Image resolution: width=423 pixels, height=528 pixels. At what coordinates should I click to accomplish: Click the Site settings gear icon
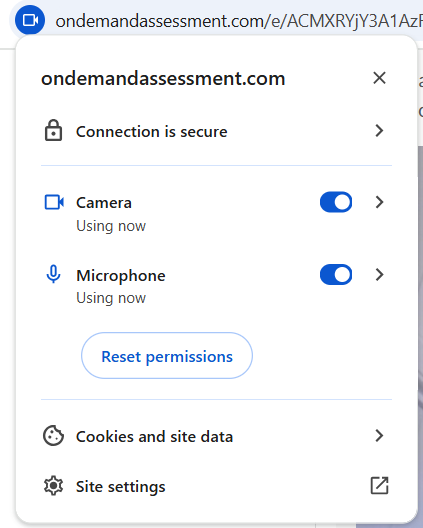(x=53, y=486)
